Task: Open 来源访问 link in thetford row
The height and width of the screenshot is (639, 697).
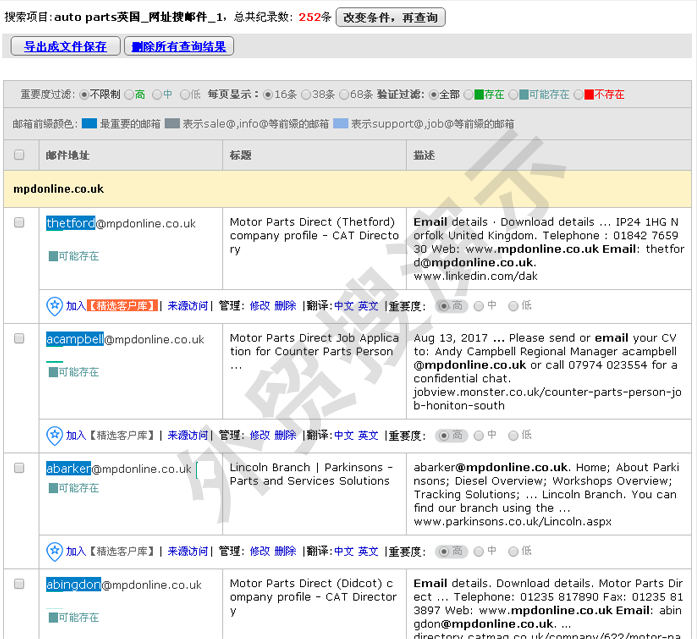Action: click(188, 306)
